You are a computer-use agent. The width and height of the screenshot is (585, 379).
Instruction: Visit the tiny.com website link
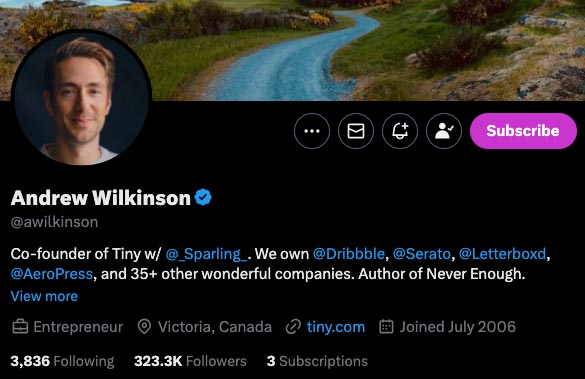click(x=336, y=327)
